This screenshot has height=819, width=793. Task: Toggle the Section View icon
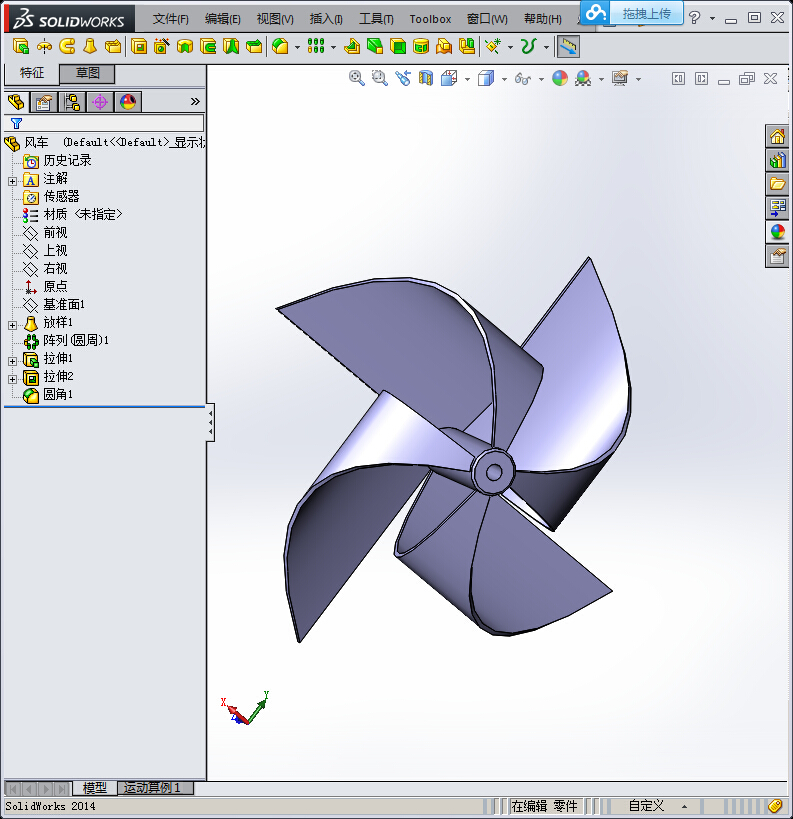[426, 78]
